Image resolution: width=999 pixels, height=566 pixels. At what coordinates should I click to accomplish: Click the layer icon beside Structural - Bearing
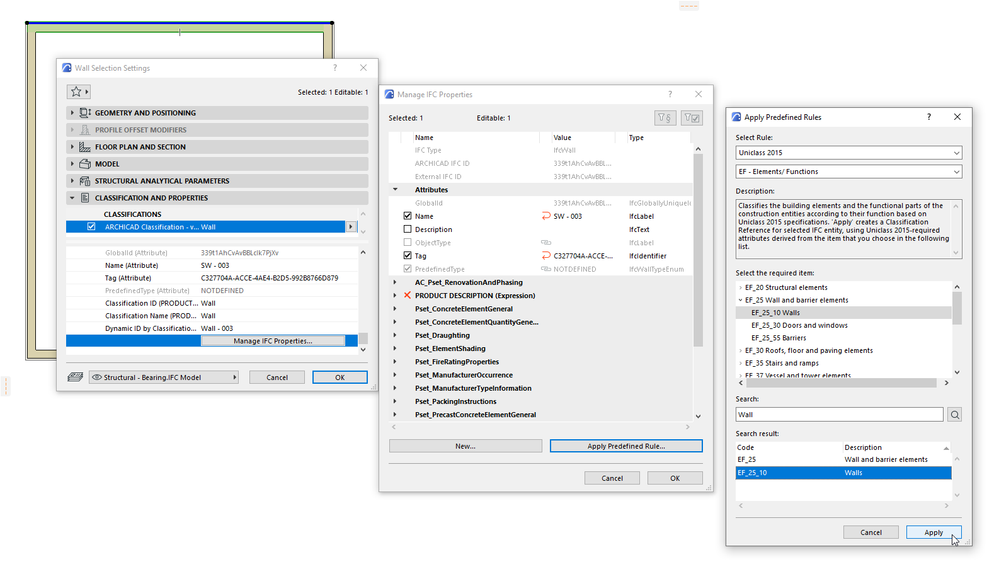(x=75, y=377)
